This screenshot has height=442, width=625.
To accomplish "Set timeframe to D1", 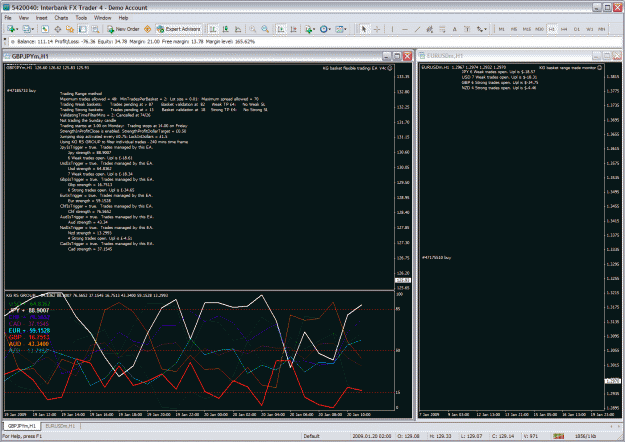I will 577,29.
